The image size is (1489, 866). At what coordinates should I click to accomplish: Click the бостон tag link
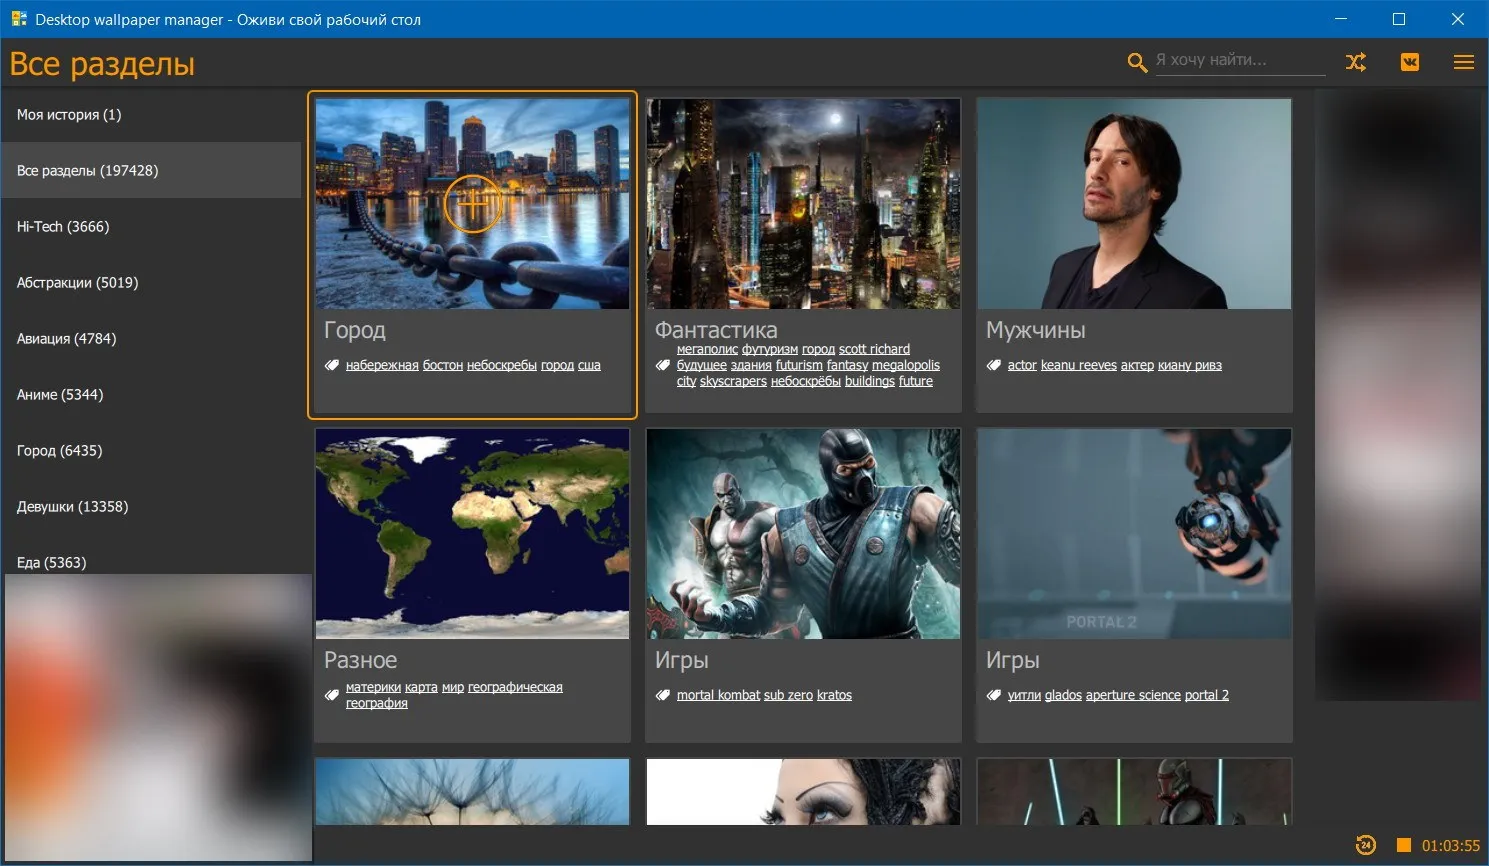click(x=442, y=365)
